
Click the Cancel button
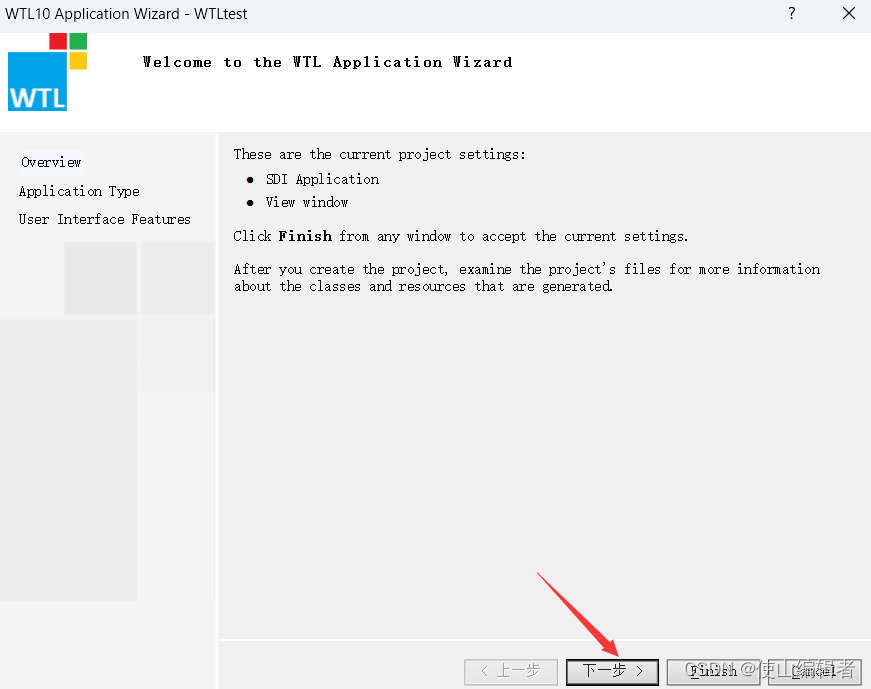coord(814,671)
